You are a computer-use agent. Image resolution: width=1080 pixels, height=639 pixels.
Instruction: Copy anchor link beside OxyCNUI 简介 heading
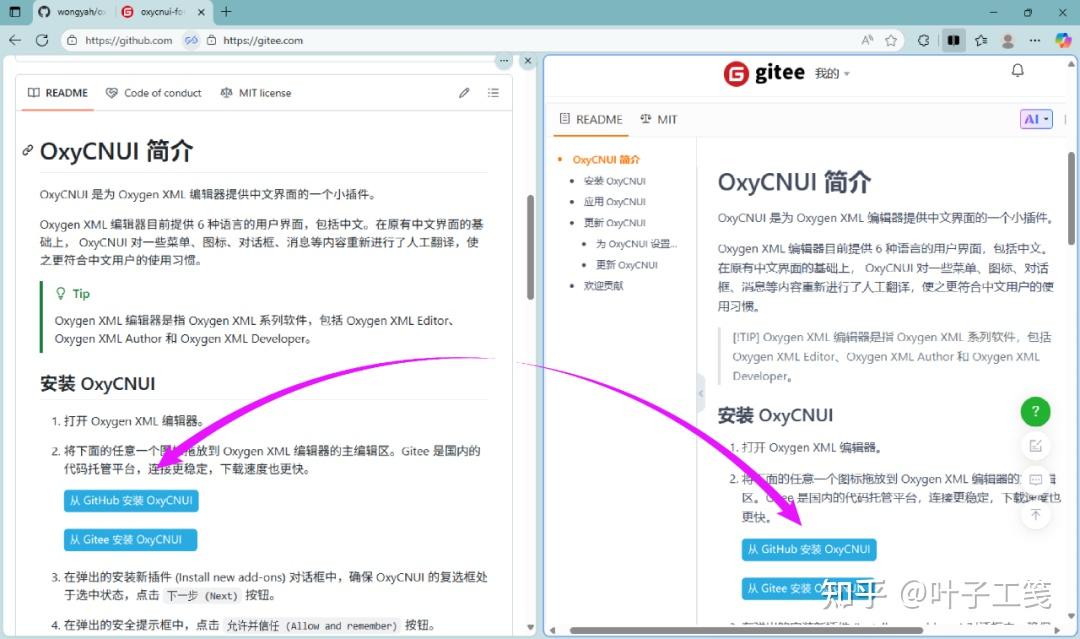pyautogui.click(x=28, y=150)
